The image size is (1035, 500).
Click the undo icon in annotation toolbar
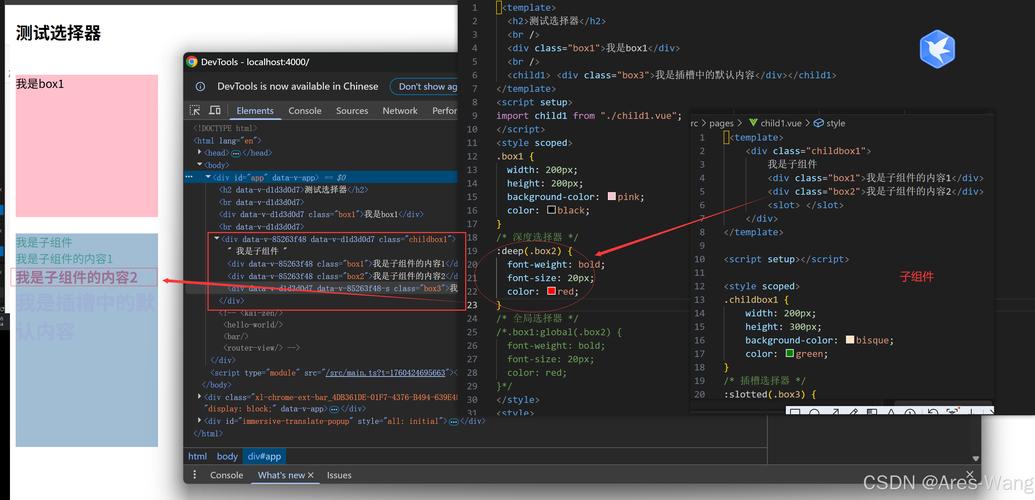[x=933, y=412]
